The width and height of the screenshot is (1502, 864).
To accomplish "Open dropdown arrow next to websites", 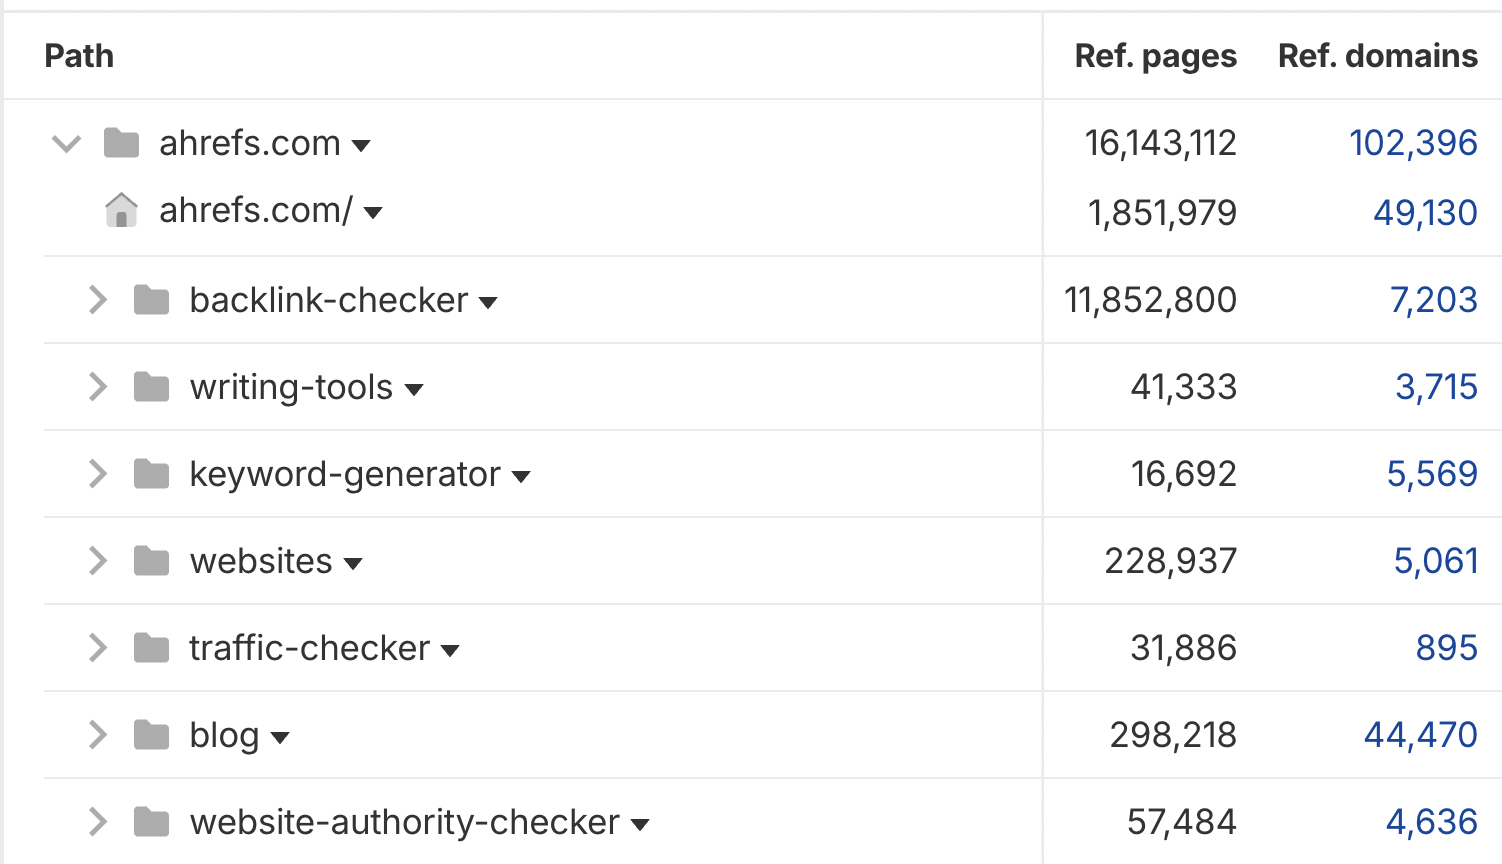I will 353,564.
